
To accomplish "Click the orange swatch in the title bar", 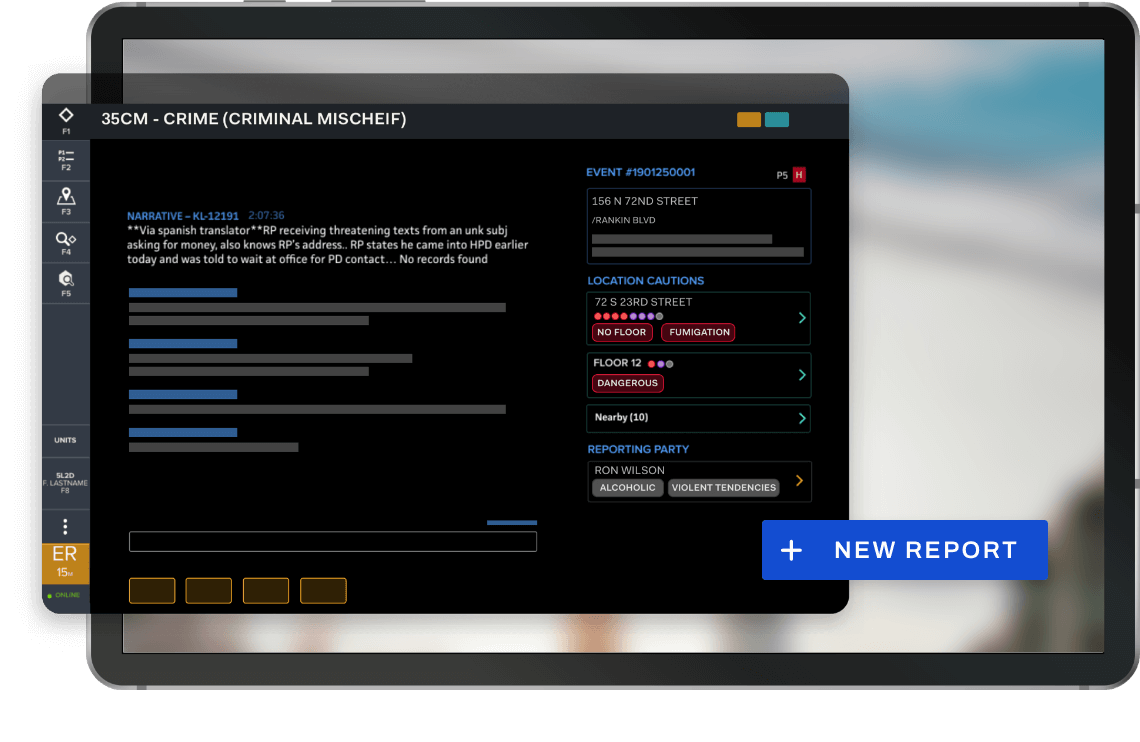I will pos(748,119).
